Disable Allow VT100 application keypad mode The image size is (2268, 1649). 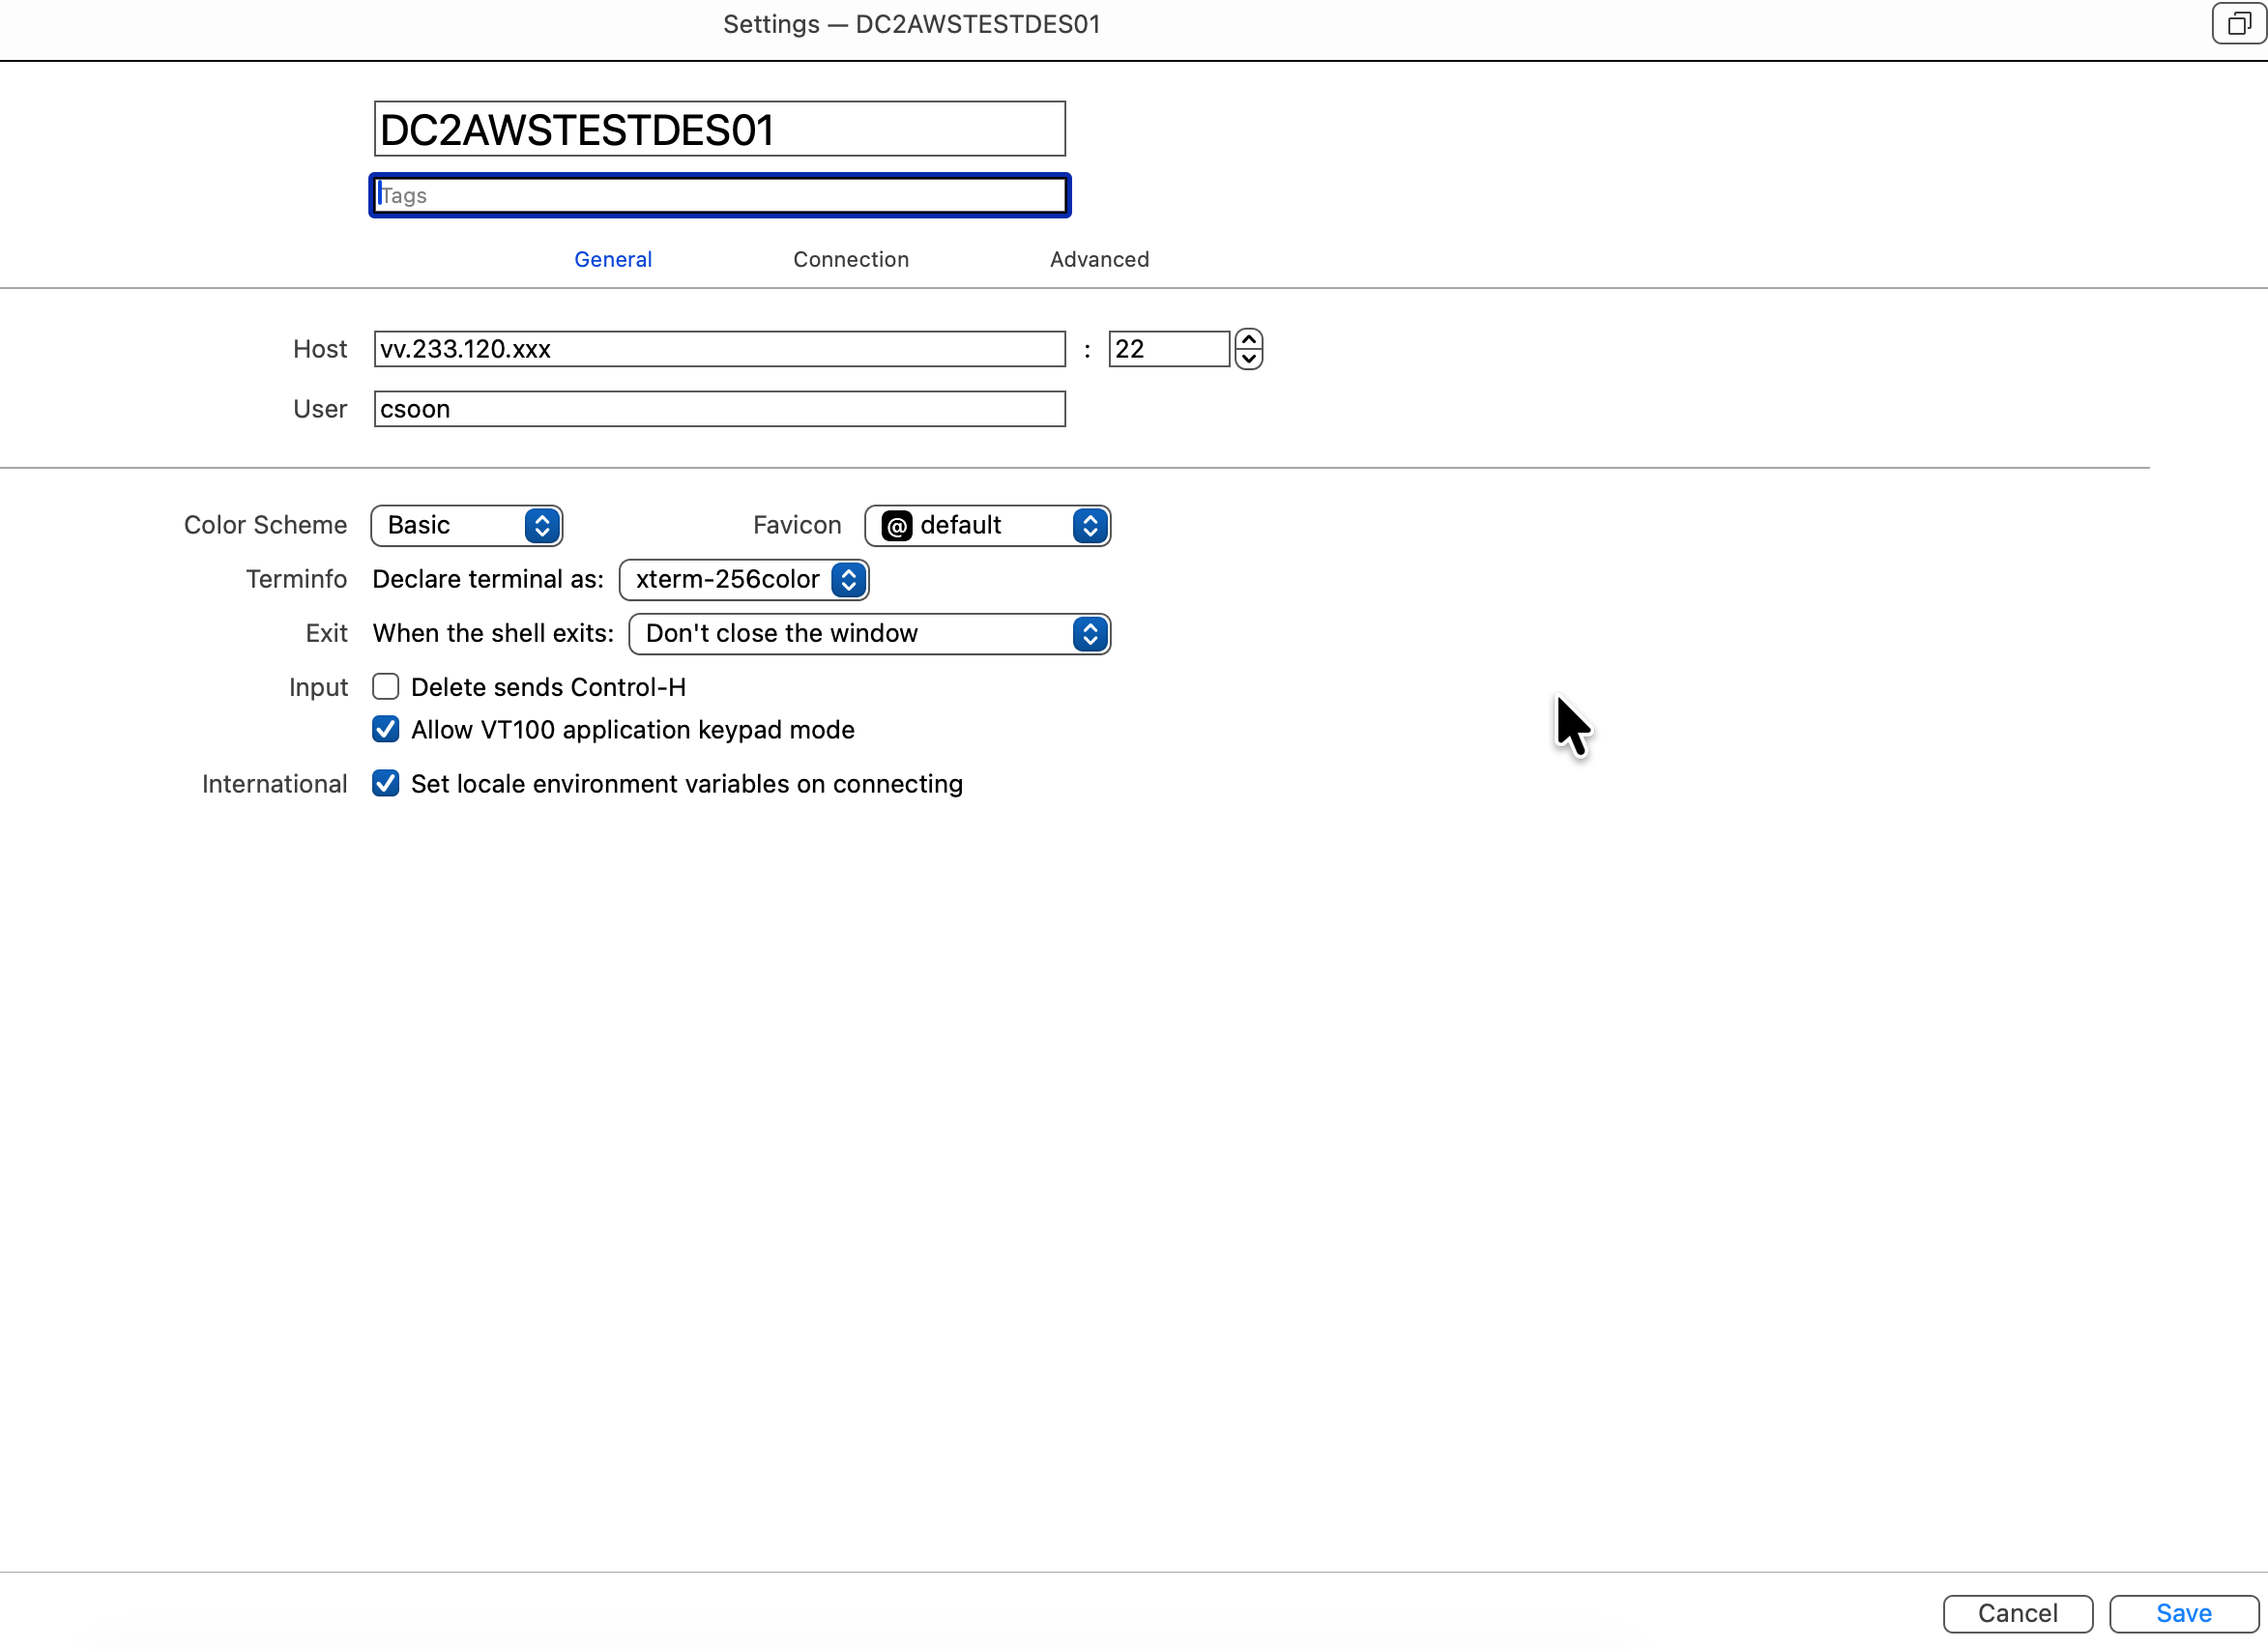(x=386, y=730)
